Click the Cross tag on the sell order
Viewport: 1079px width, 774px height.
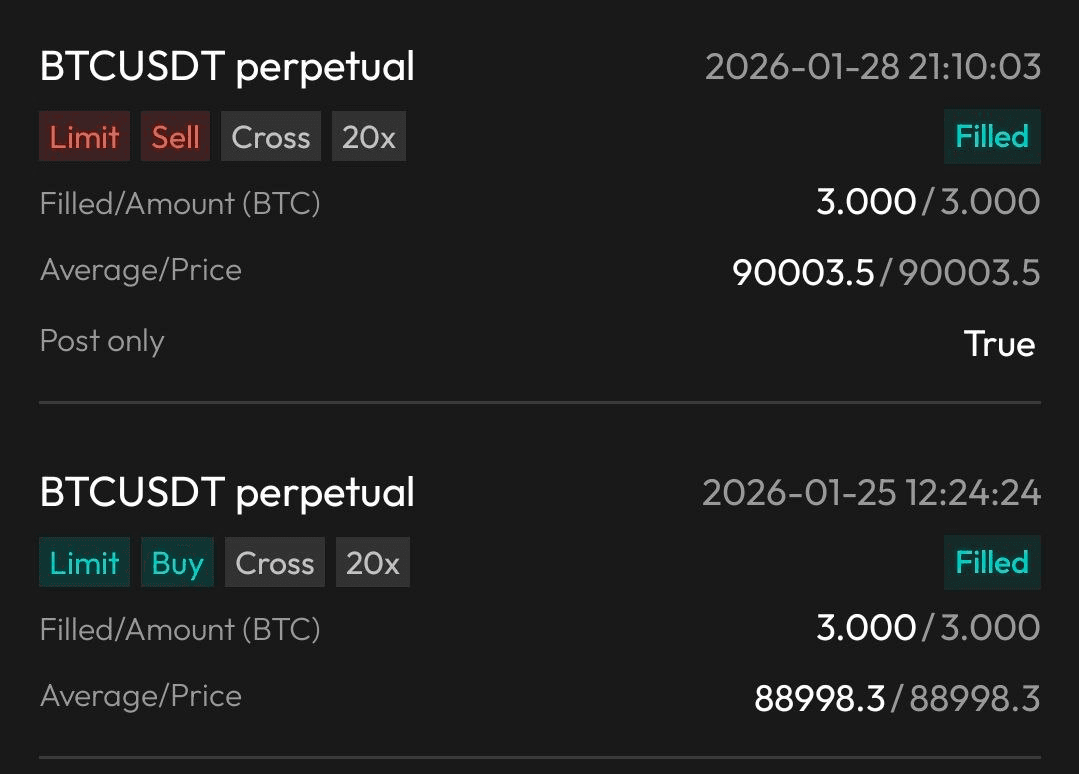click(271, 137)
